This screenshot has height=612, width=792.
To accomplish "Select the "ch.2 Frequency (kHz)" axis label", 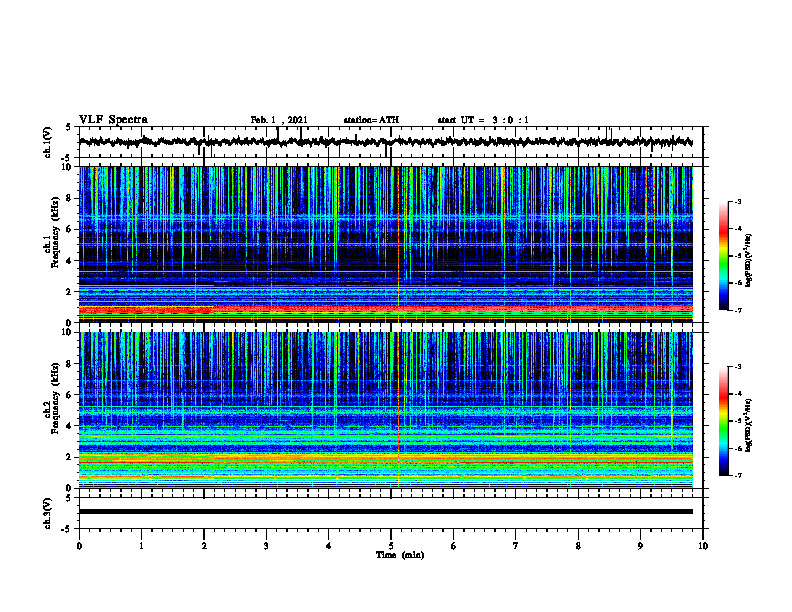I will point(52,398).
